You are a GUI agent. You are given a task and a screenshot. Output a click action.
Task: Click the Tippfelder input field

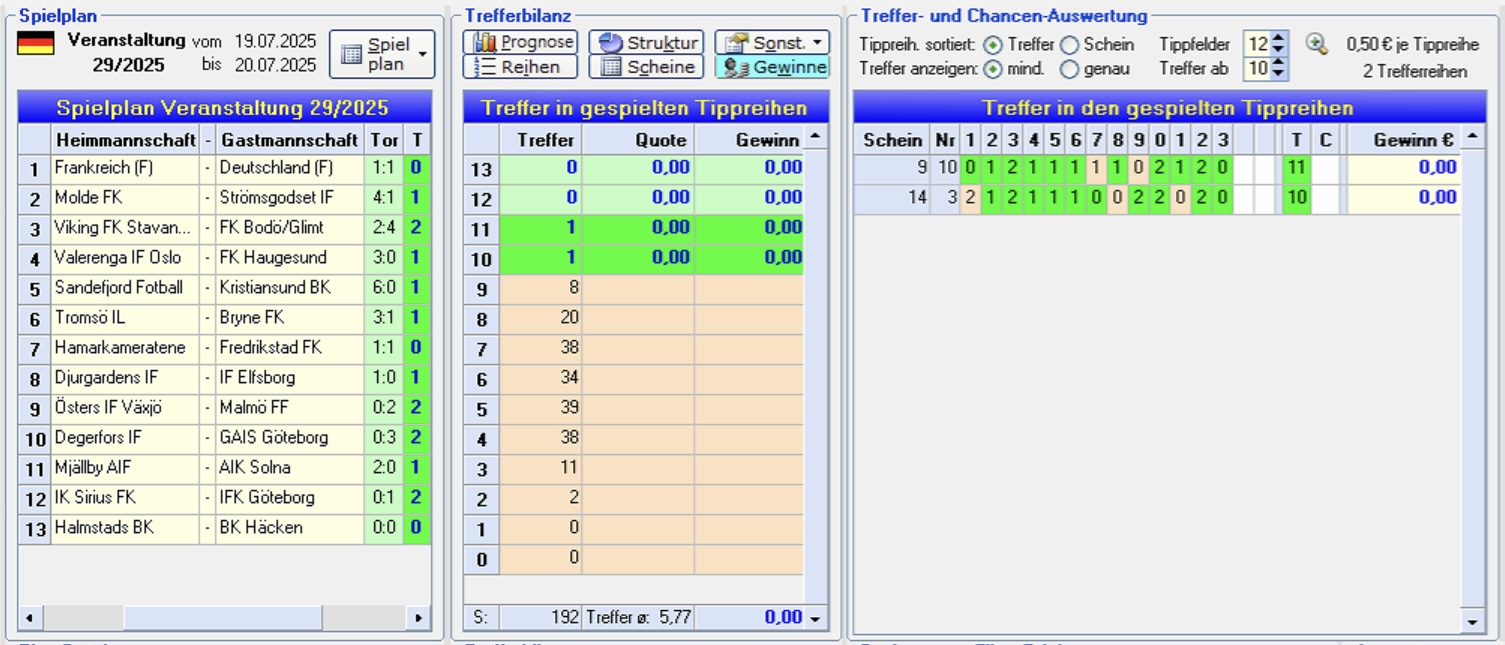(1257, 44)
